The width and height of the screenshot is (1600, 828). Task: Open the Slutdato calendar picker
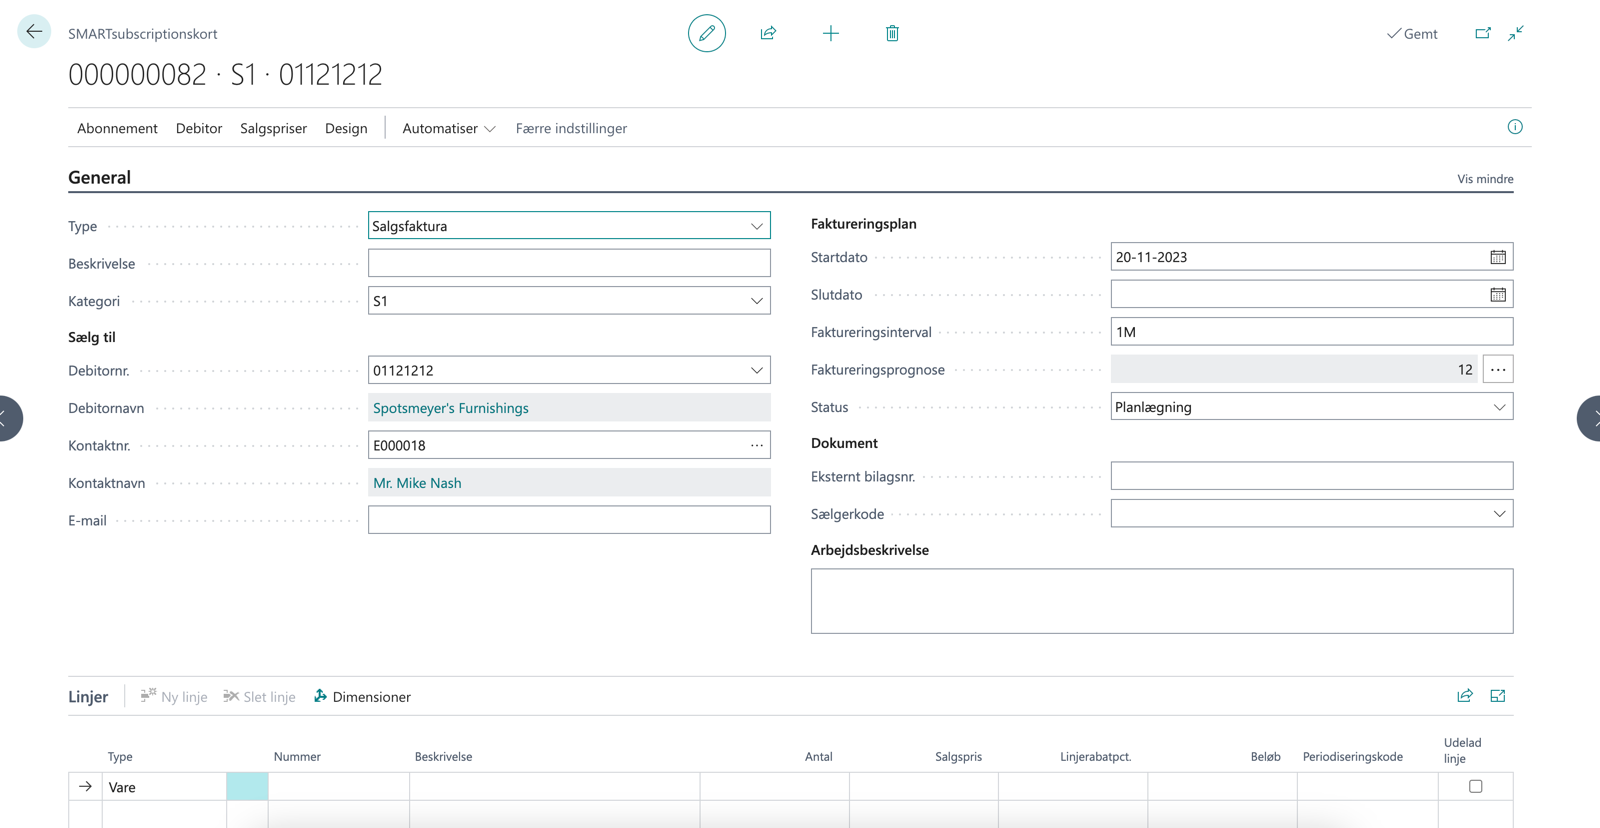click(x=1497, y=295)
